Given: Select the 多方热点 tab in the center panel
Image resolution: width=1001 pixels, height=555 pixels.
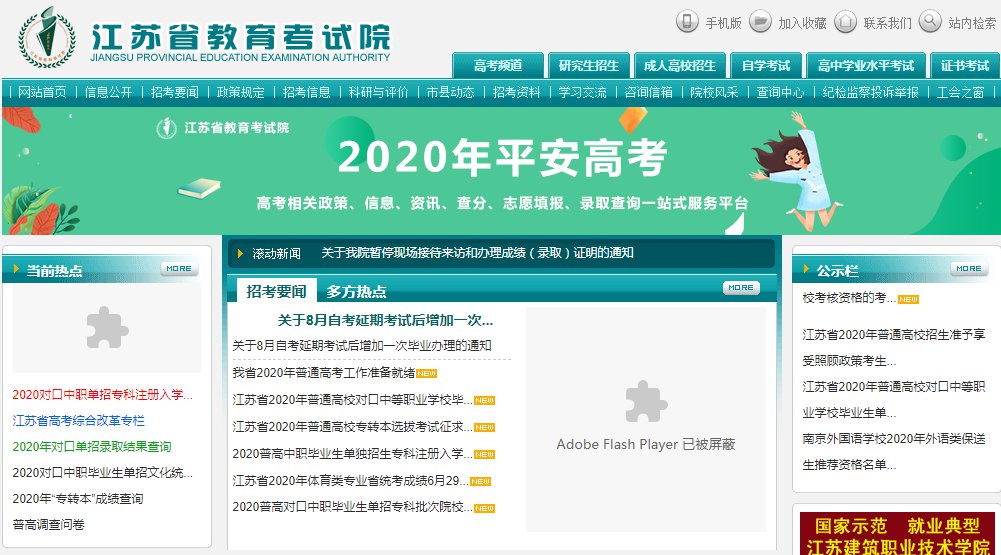Looking at the screenshot, I should 356,292.
